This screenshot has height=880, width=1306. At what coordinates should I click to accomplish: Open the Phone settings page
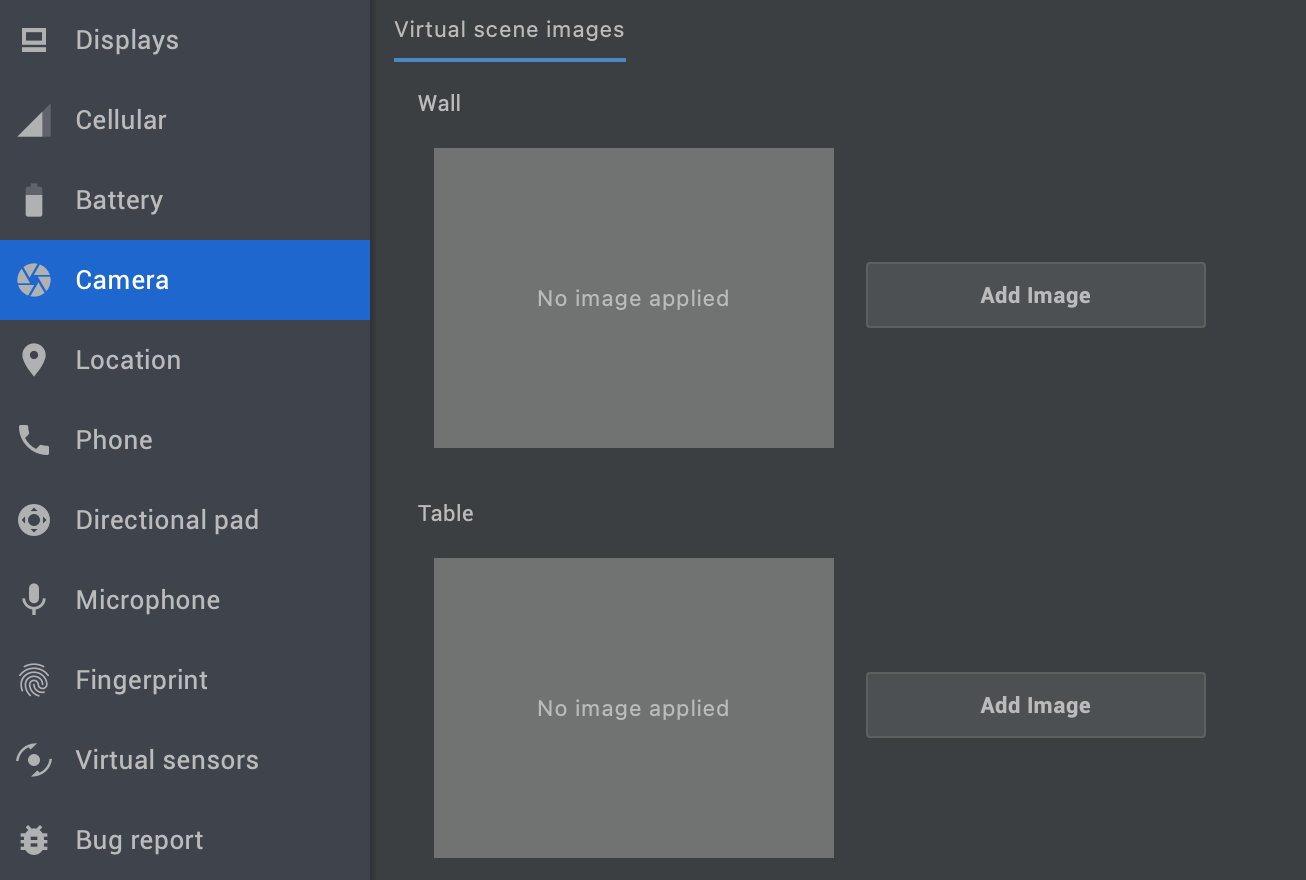coord(113,440)
